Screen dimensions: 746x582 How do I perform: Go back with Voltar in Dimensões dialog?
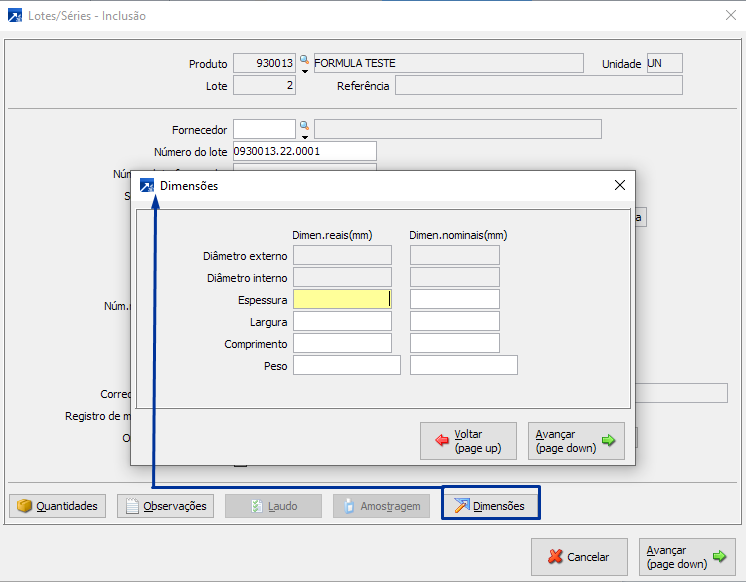pos(469,441)
